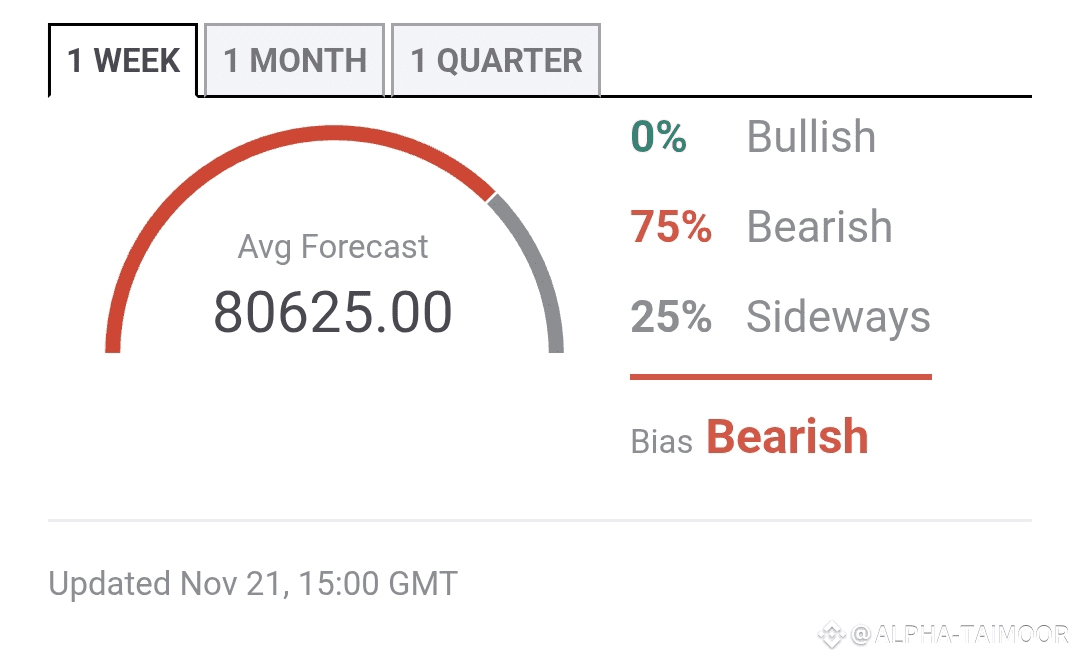Click the green 0% bullish percentage
Image resolution: width=1076 pixels, height=660 pixels.
659,137
